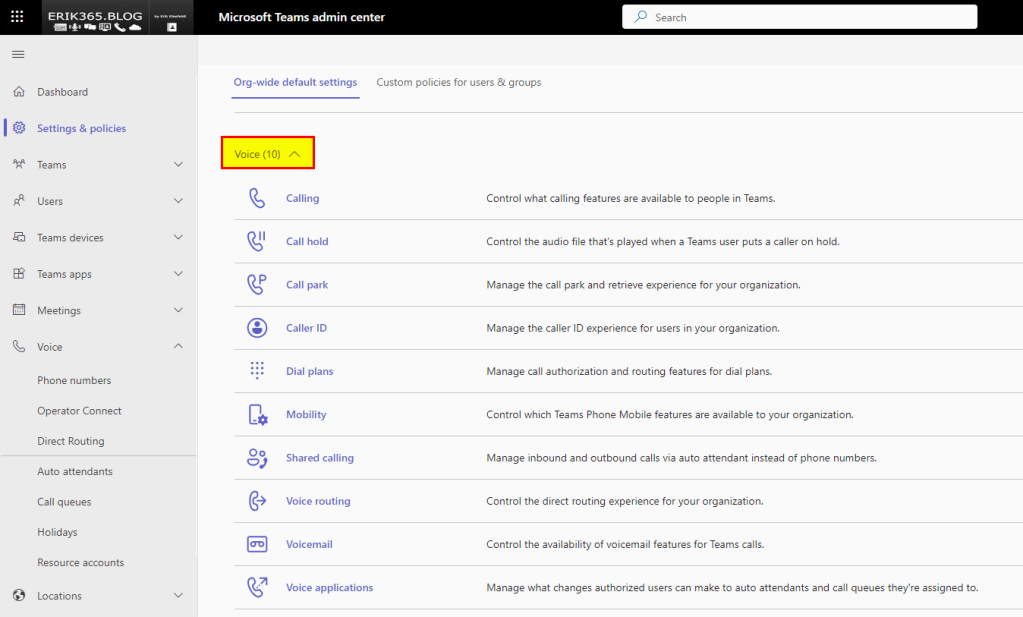
Task: Click the Search input field
Action: click(799, 17)
